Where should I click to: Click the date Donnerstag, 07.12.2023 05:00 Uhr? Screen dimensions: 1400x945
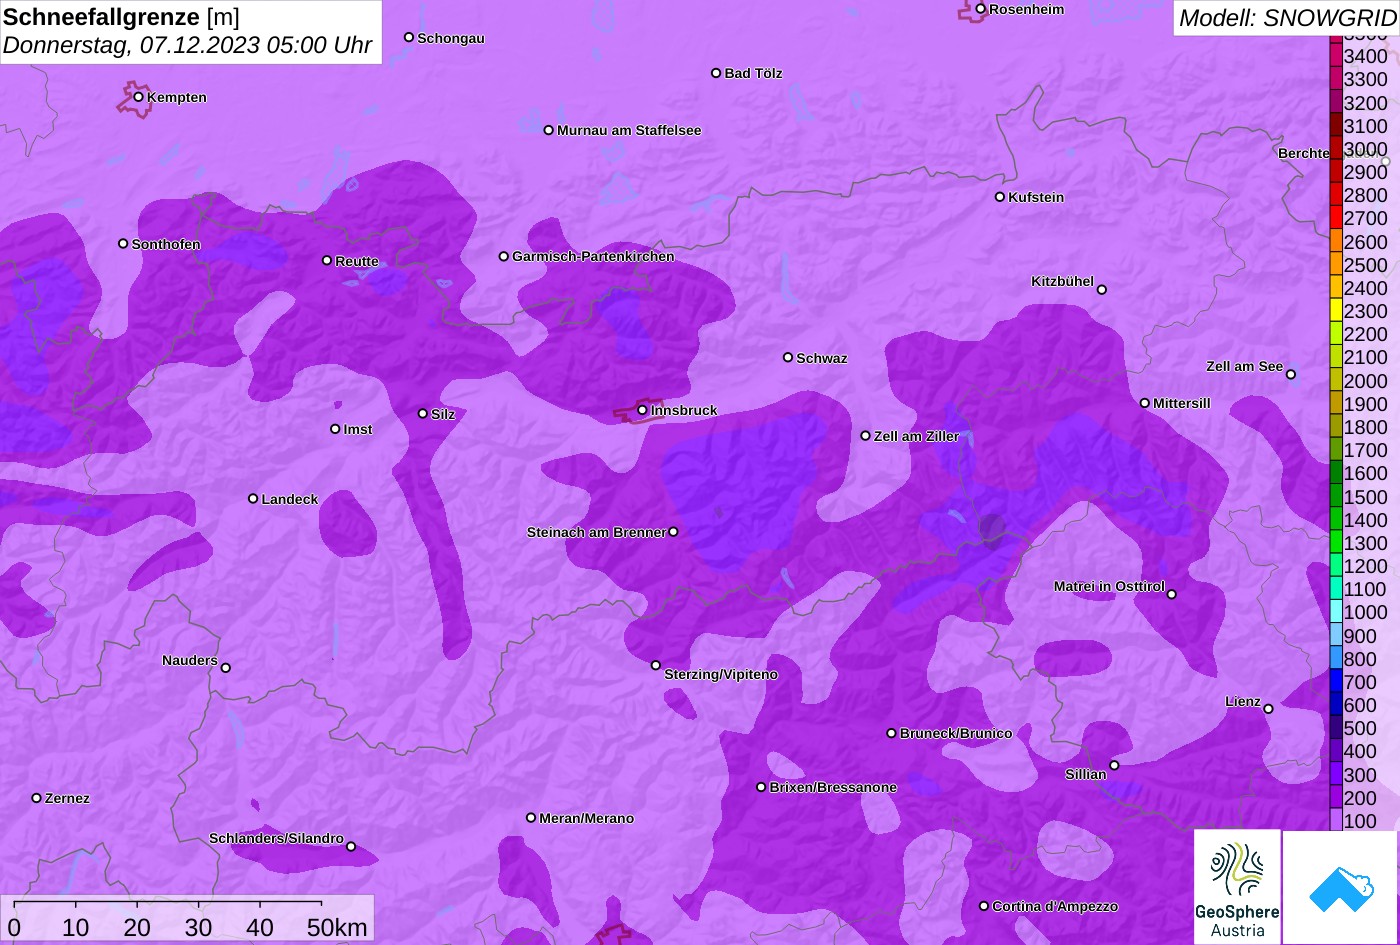188,45
